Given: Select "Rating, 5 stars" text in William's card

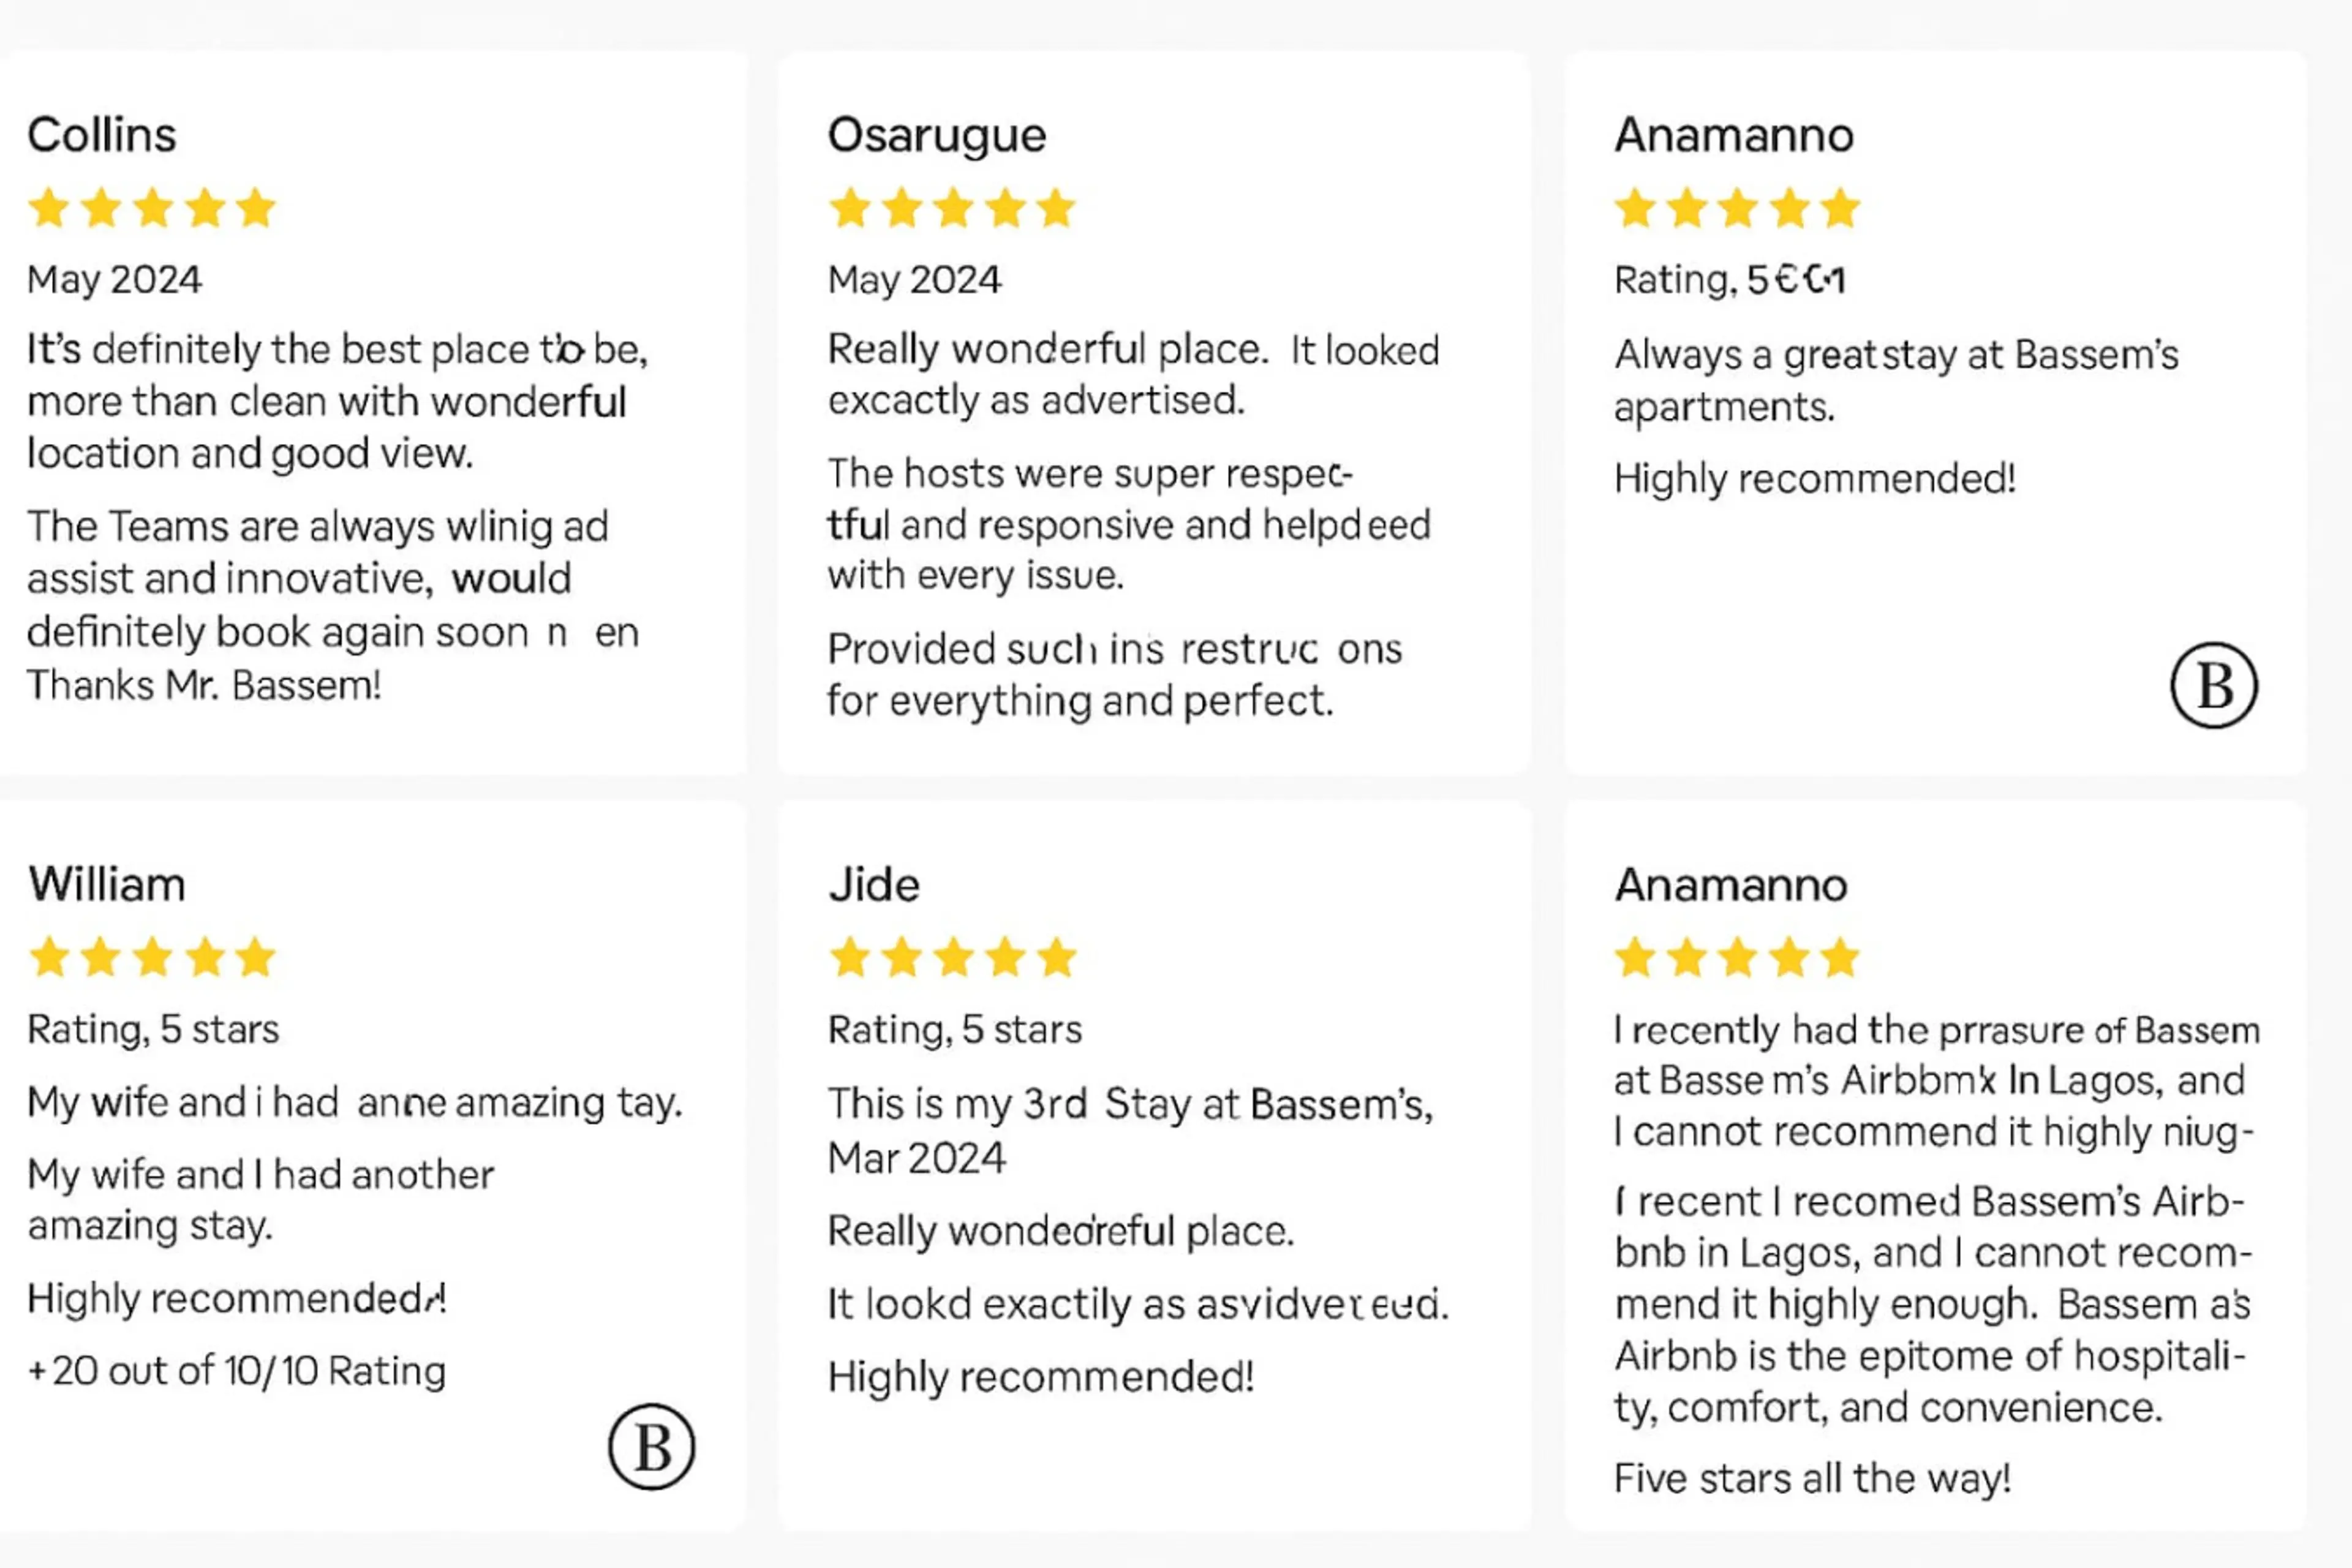Looking at the screenshot, I should (x=153, y=1029).
